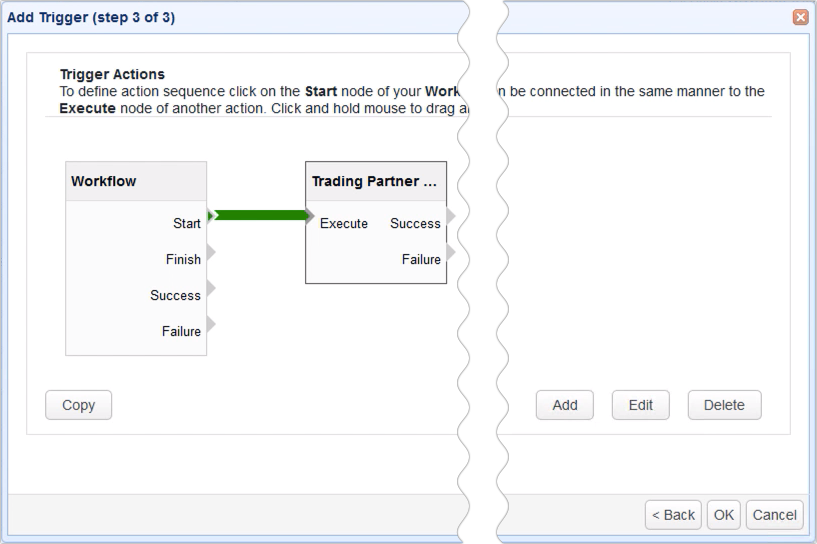The image size is (817, 544).
Task: Click the Trading Partner Failure output connector
Action: click(x=451, y=252)
